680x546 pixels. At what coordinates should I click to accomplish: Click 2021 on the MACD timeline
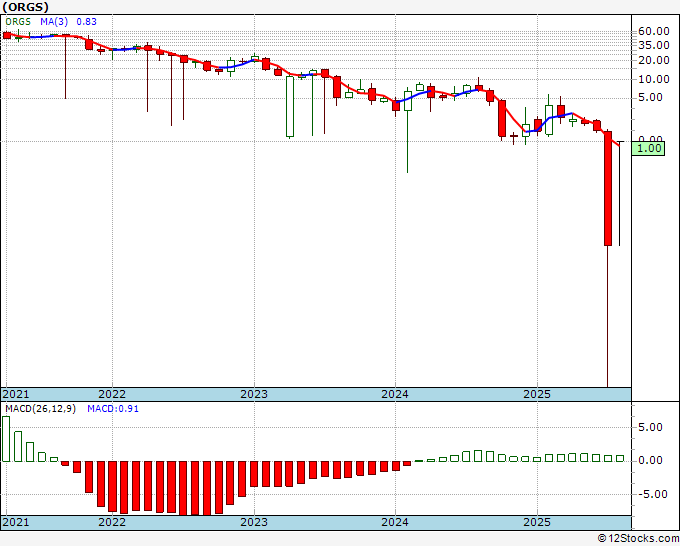(16, 522)
